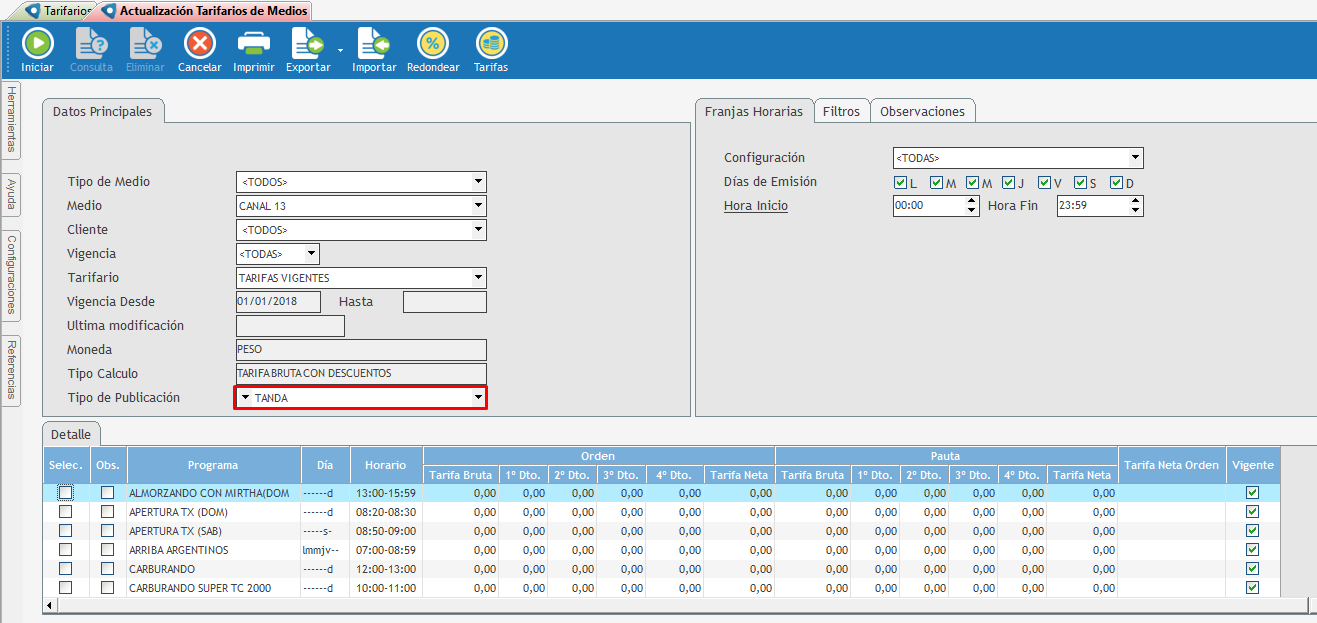Open the Importar tool

[374, 44]
